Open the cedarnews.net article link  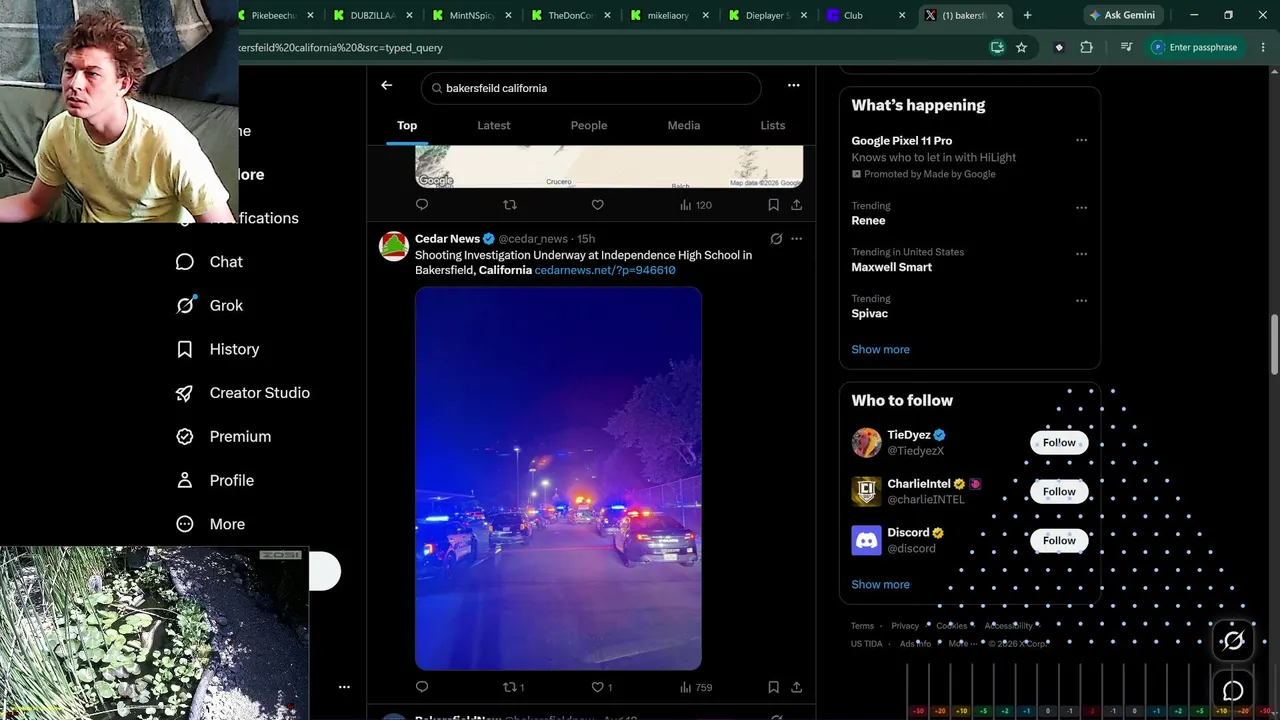pos(605,270)
